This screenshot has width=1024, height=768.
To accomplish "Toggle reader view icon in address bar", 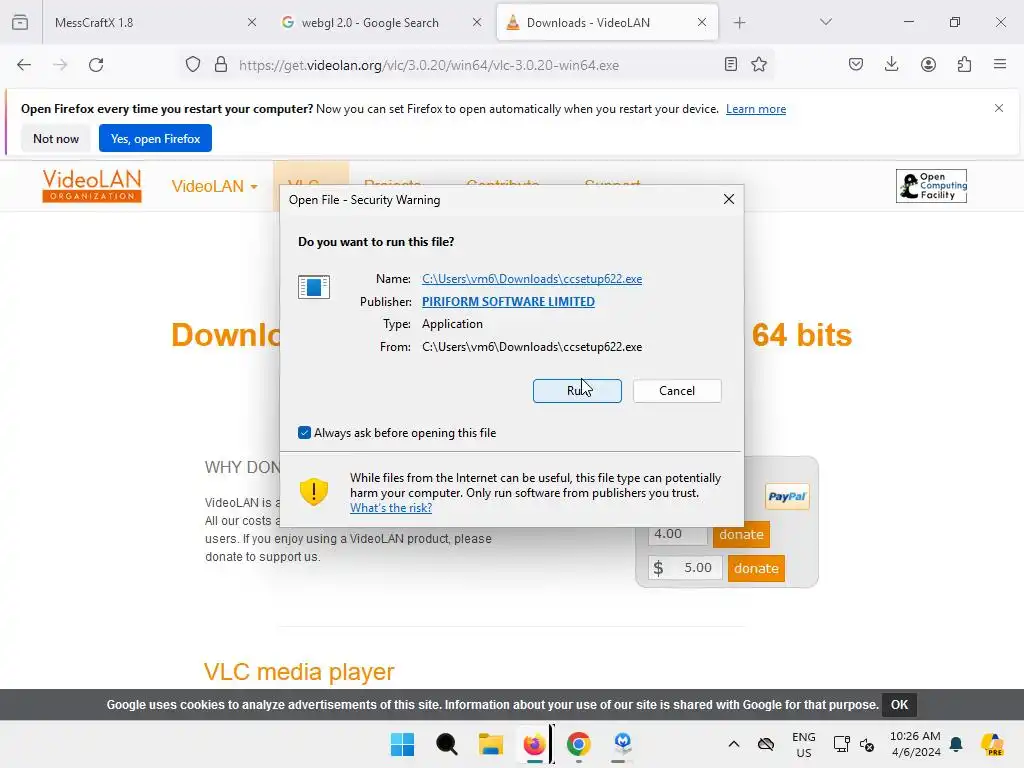I will click(731, 64).
